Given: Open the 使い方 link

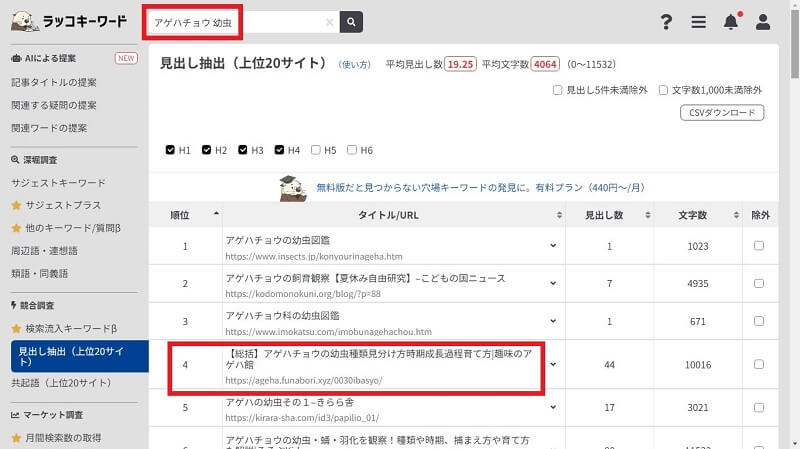Looking at the screenshot, I should click(x=356, y=64).
